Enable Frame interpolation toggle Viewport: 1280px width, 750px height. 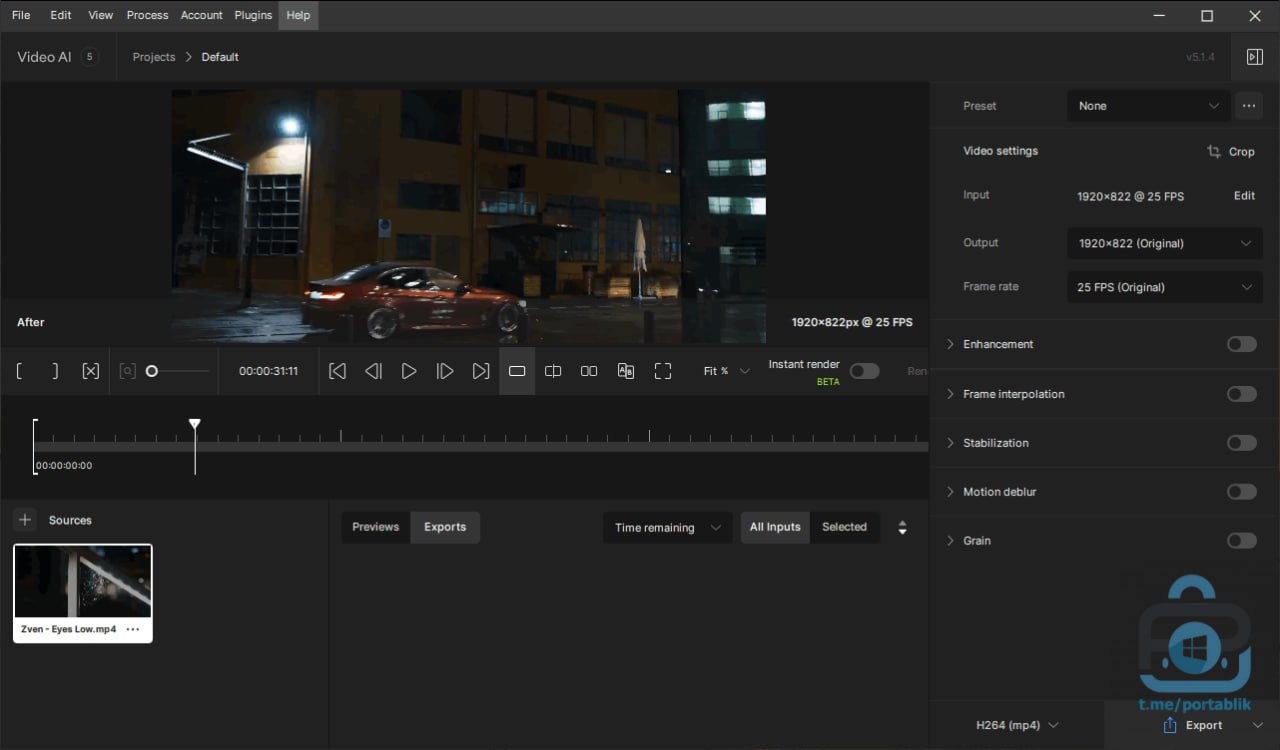[1242, 394]
